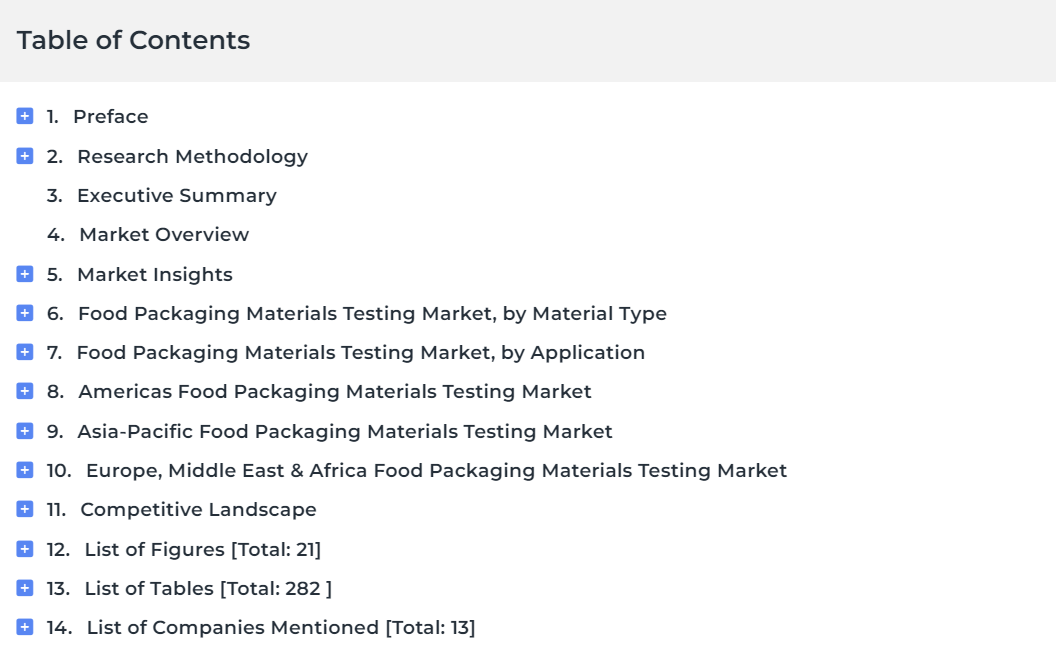The height and width of the screenshot is (651, 1056).
Task: Expand the by Material Type section icon
Action: (x=25, y=313)
